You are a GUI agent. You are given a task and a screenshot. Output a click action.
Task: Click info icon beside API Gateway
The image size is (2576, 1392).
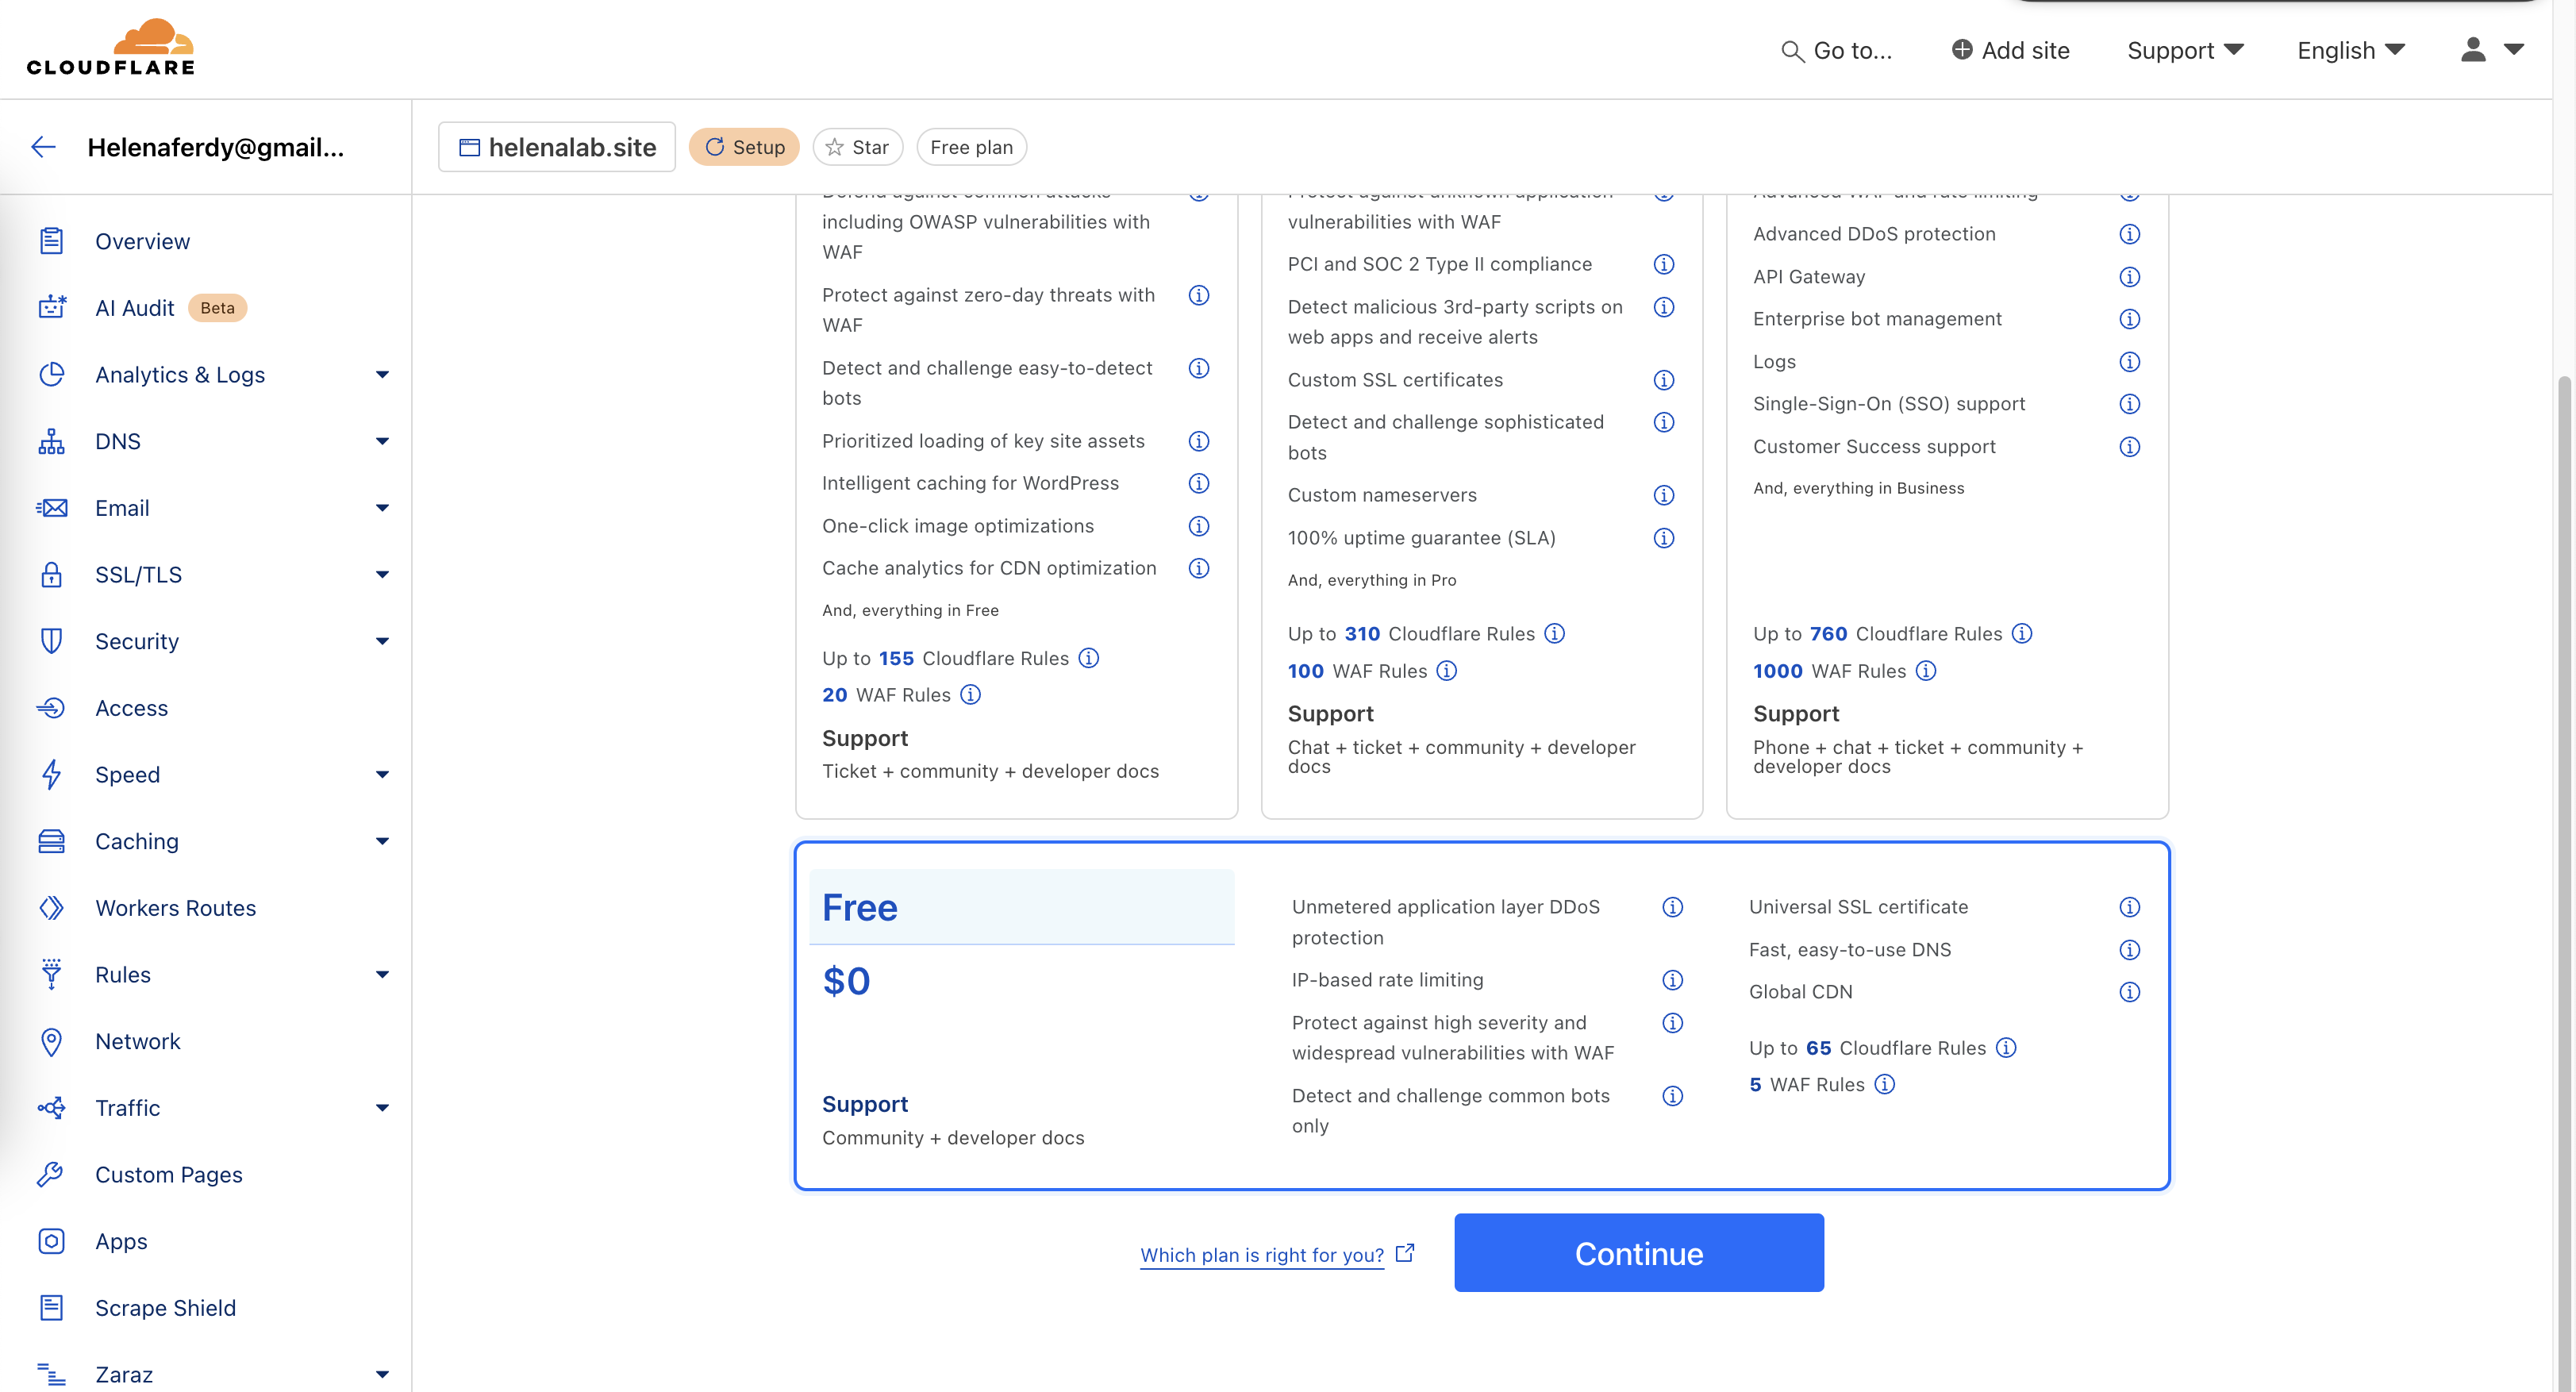(2129, 277)
